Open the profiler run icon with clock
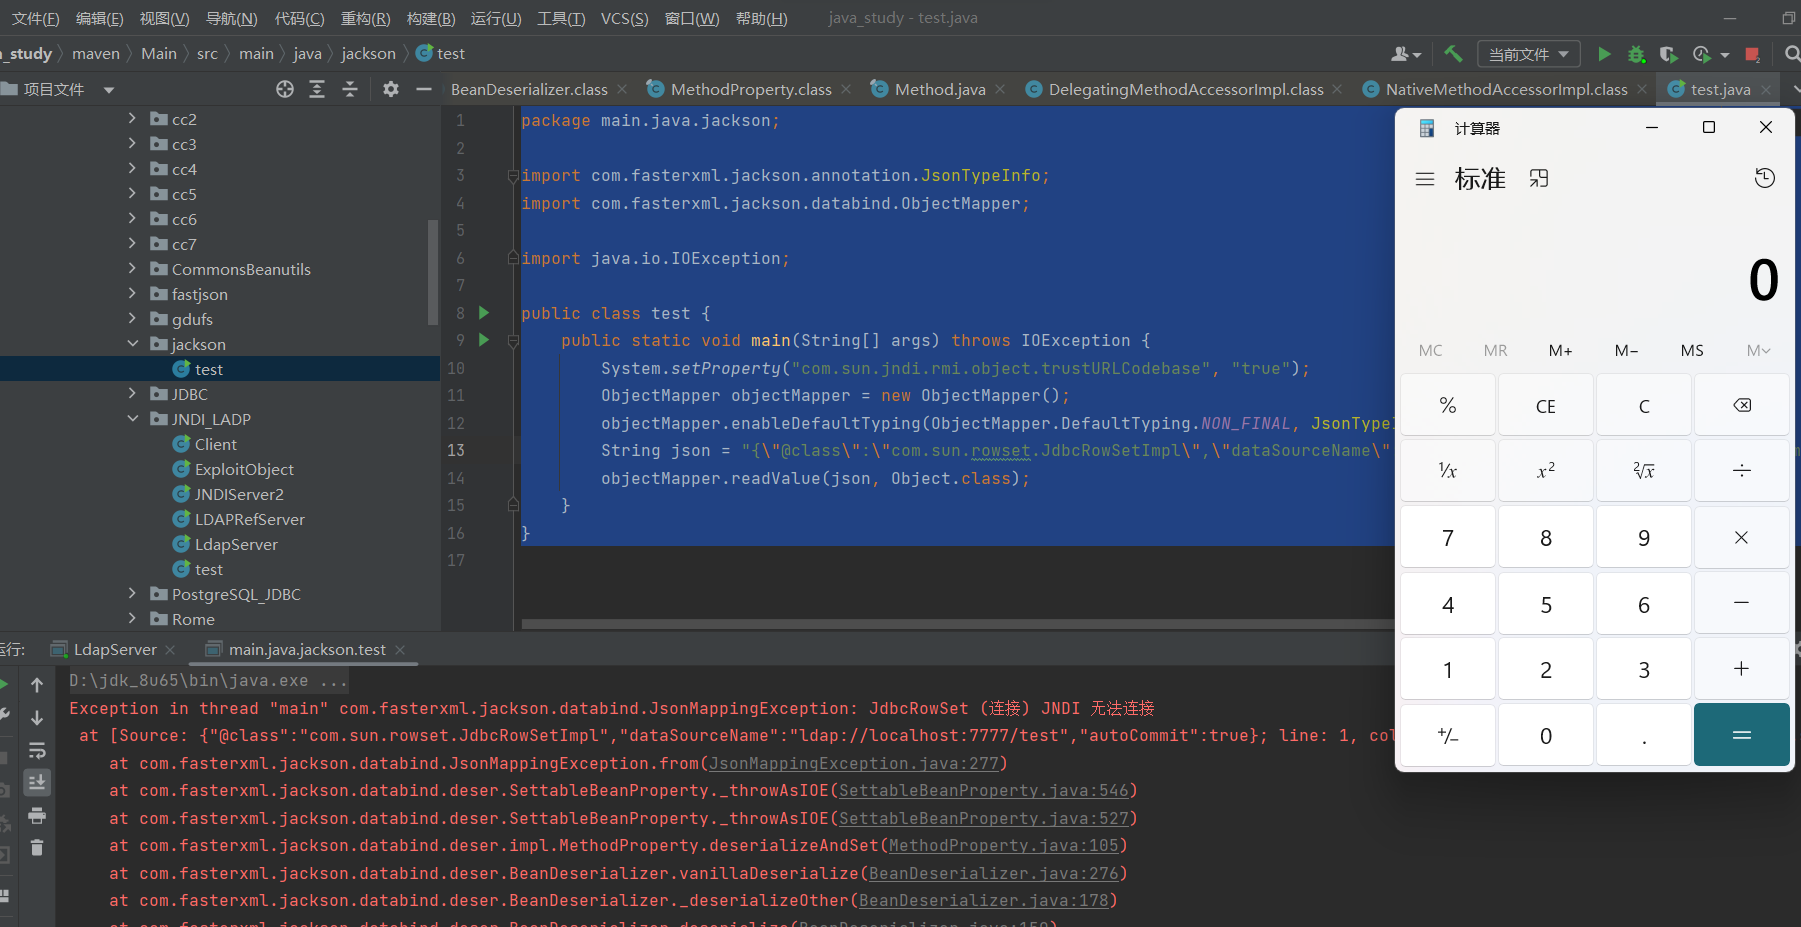Viewport: 1801px width, 927px height. pos(1702,54)
